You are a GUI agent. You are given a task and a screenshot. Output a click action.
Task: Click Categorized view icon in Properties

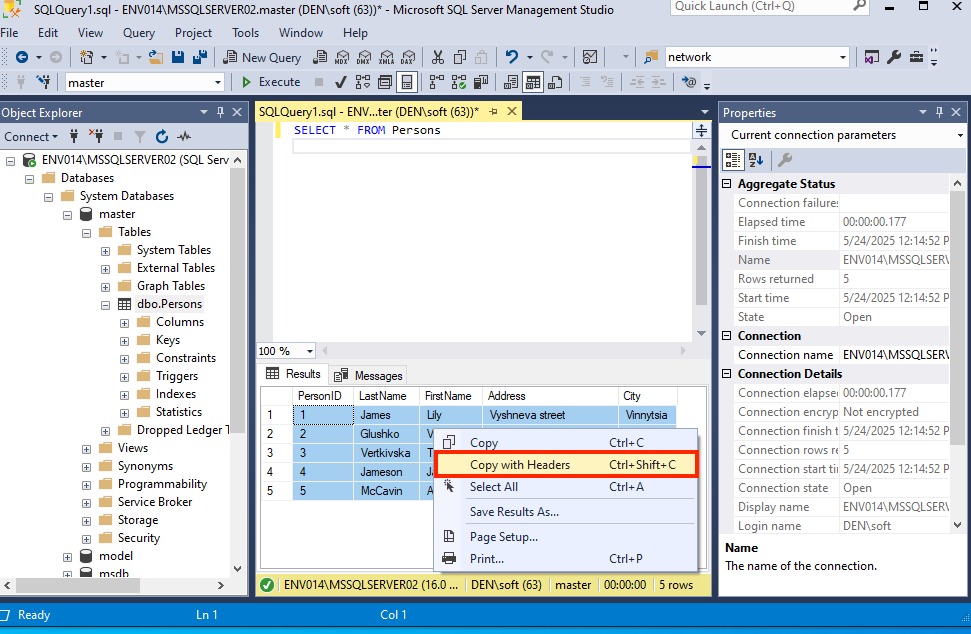click(x=733, y=160)
